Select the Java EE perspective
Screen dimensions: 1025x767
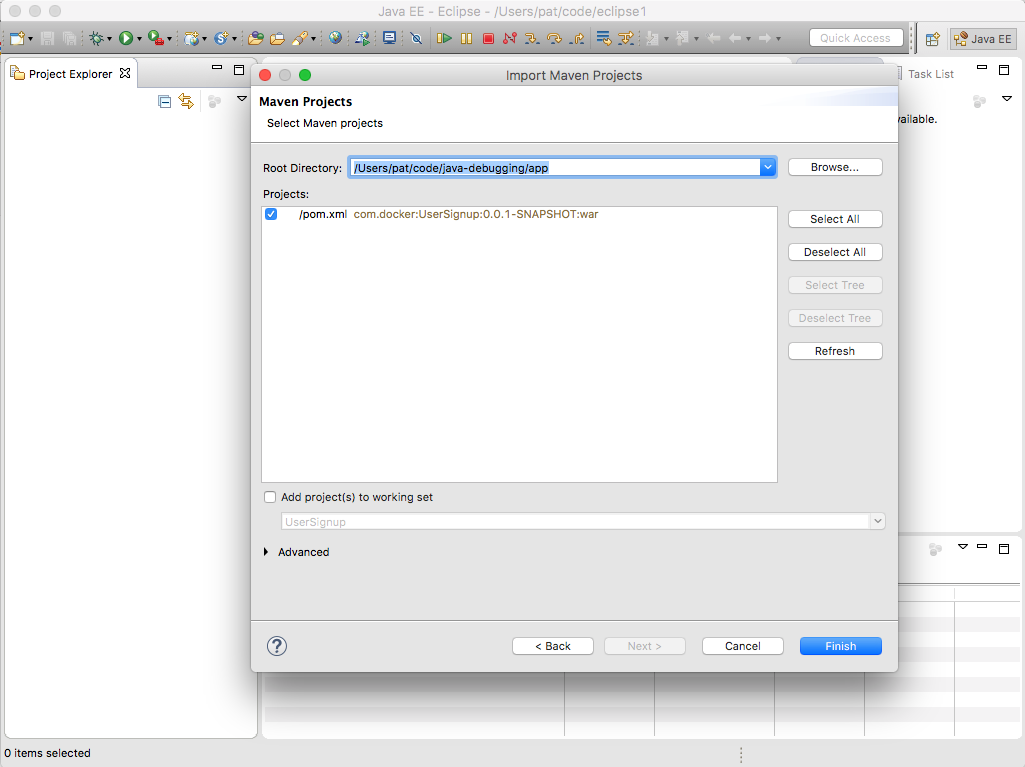click(x=982, y=39)
